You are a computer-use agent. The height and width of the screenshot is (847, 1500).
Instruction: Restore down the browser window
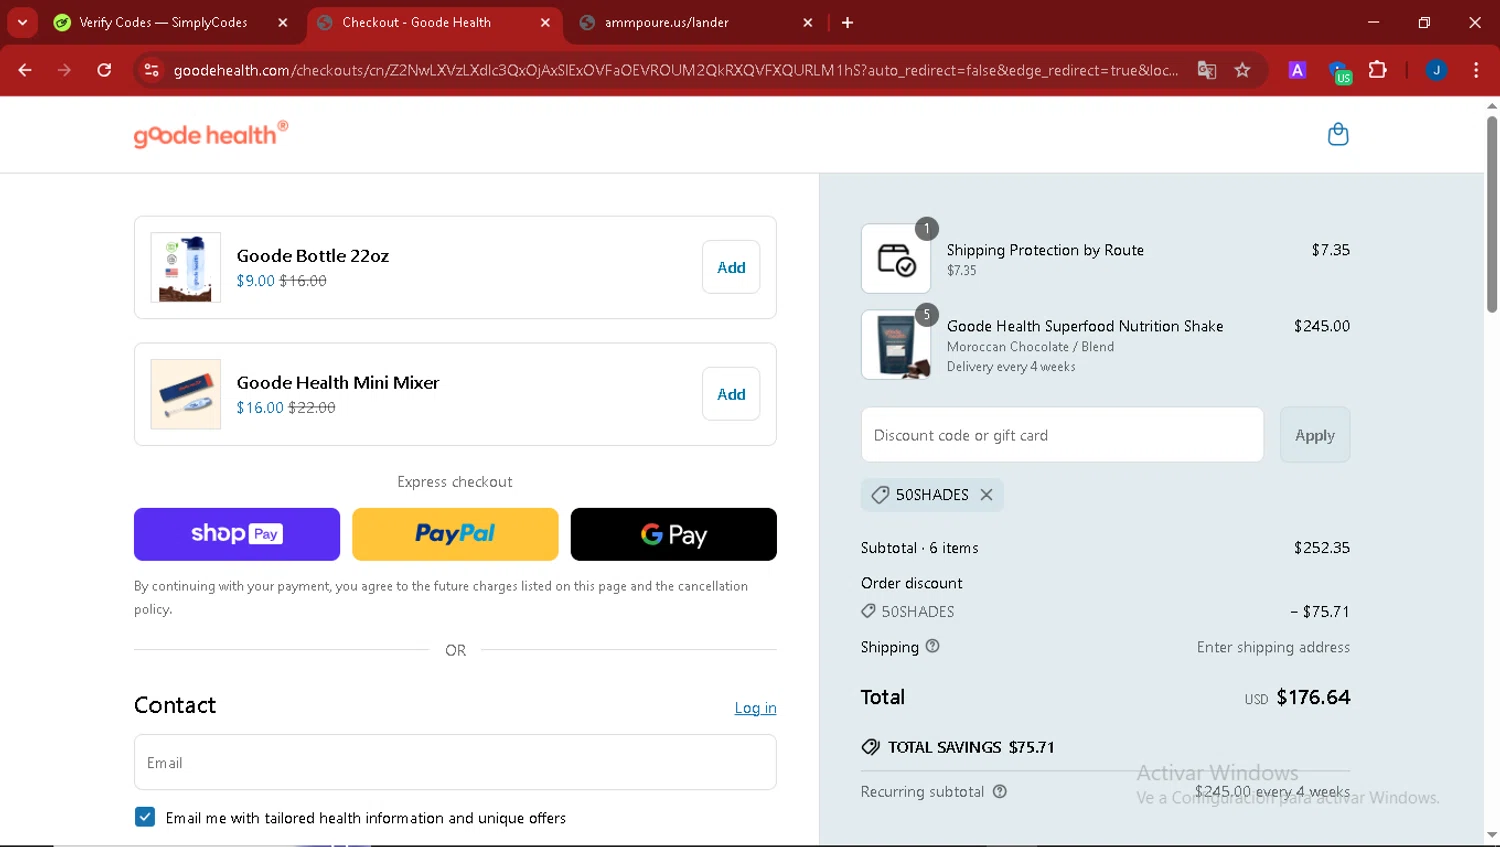[x=1424, y=22]
